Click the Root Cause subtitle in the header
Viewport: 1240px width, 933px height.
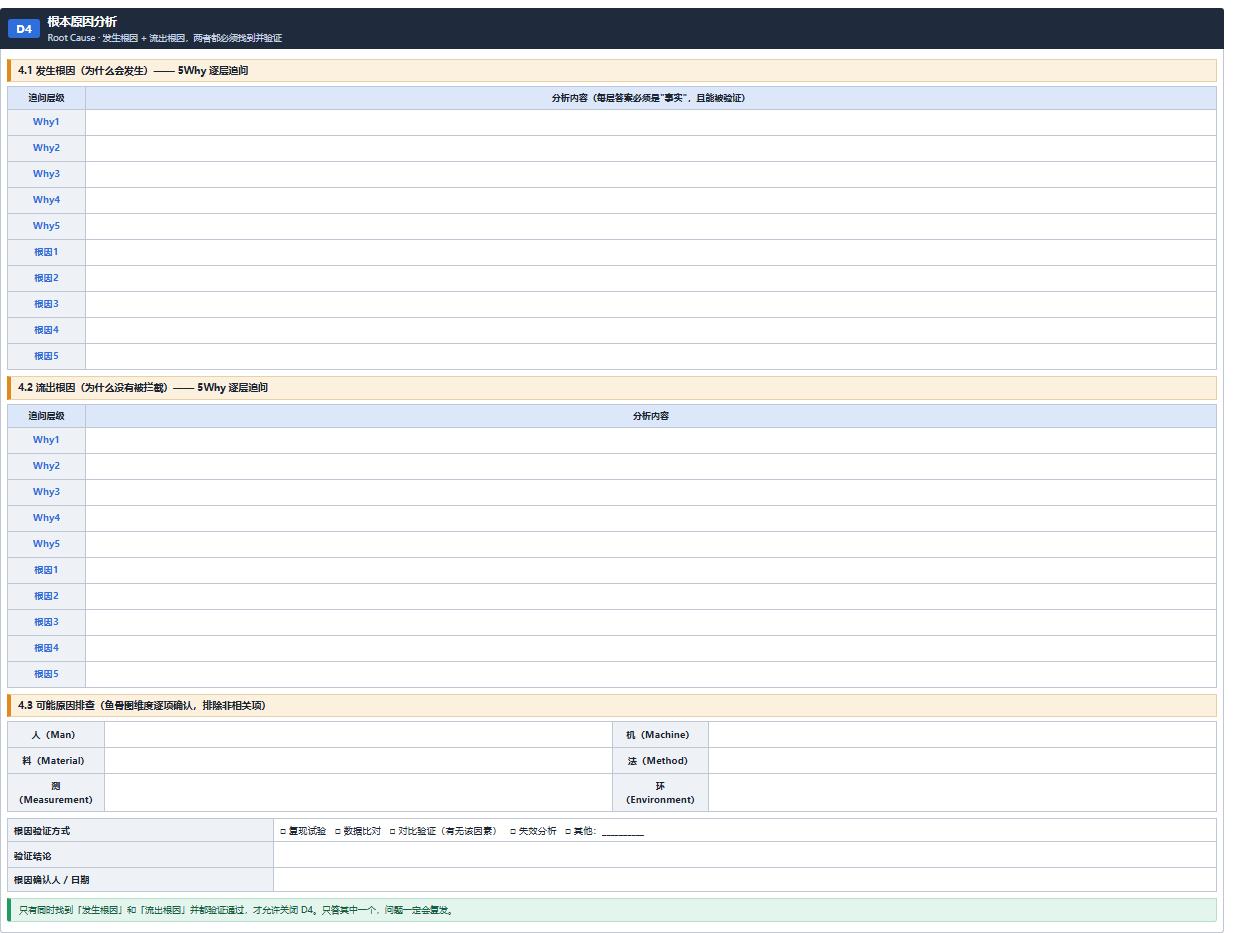click(x=165, y=38)
